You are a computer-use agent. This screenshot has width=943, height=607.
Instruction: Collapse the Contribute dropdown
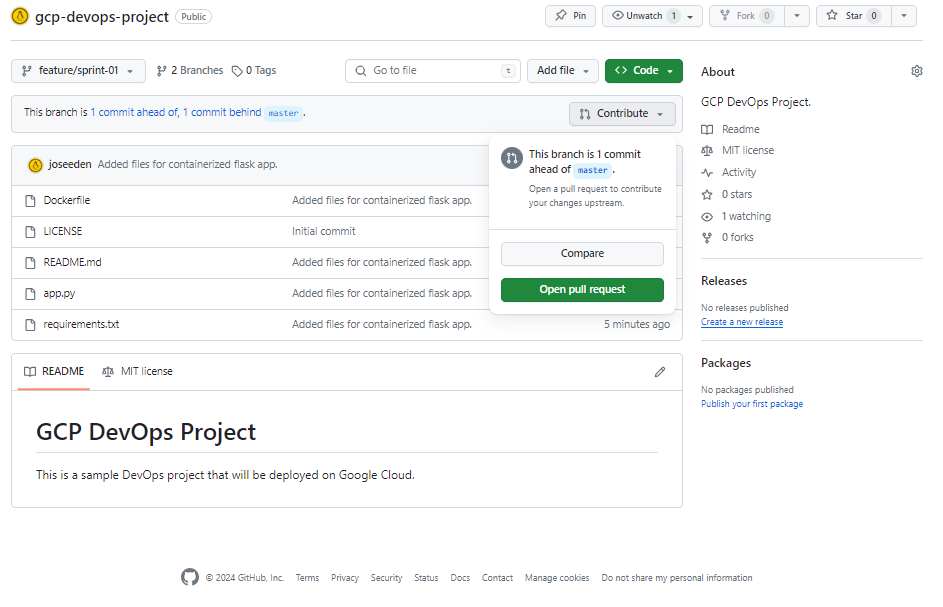coord(622,113)
